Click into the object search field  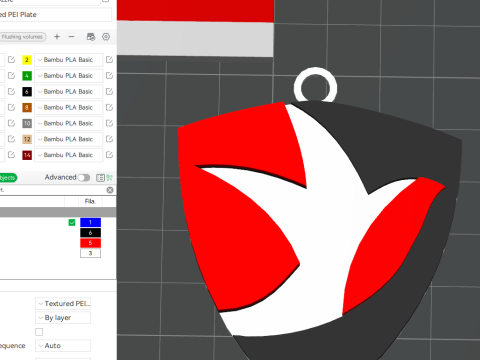pyautogui.click(x=53, y=190)
